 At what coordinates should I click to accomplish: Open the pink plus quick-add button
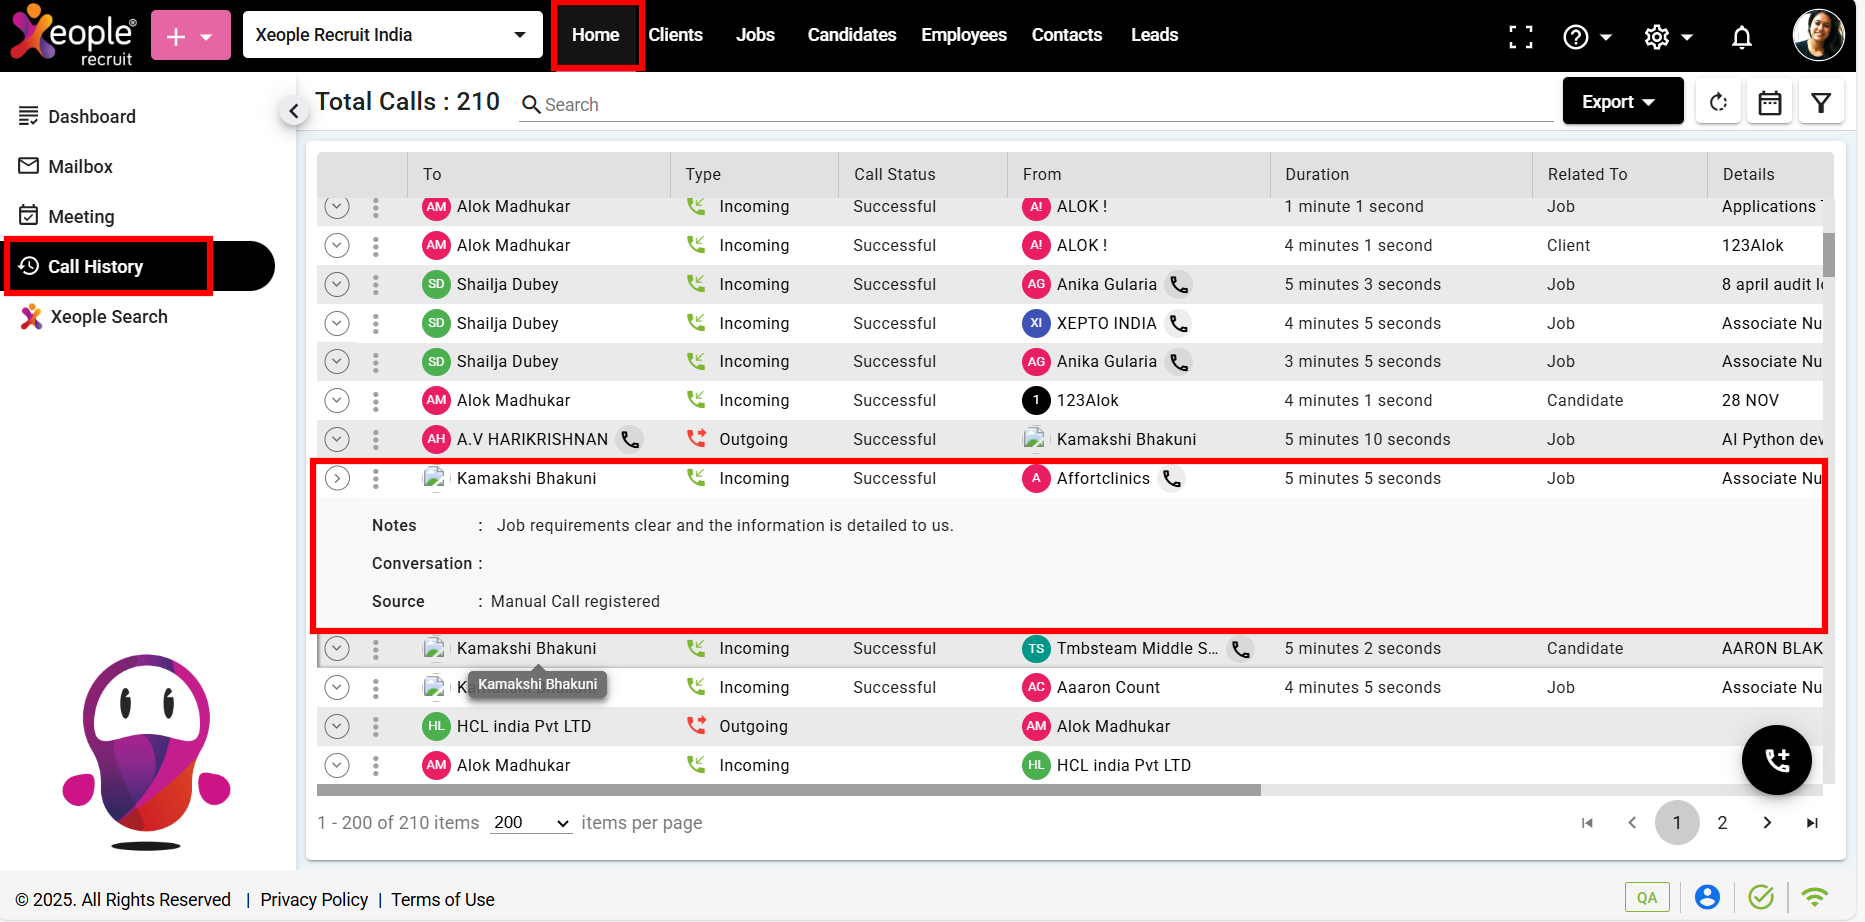tap(190, 36)
